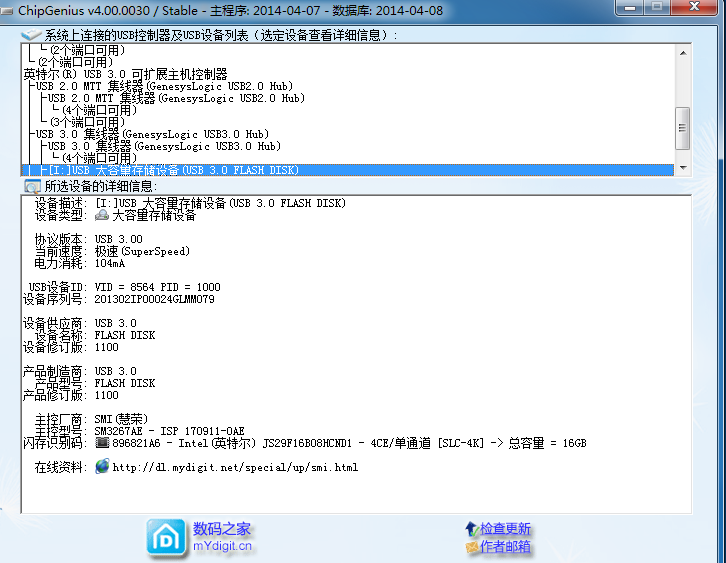Click serial number 201302IP00024GLMM079
This screenshot has width=726, height=563.
point(155,299)
